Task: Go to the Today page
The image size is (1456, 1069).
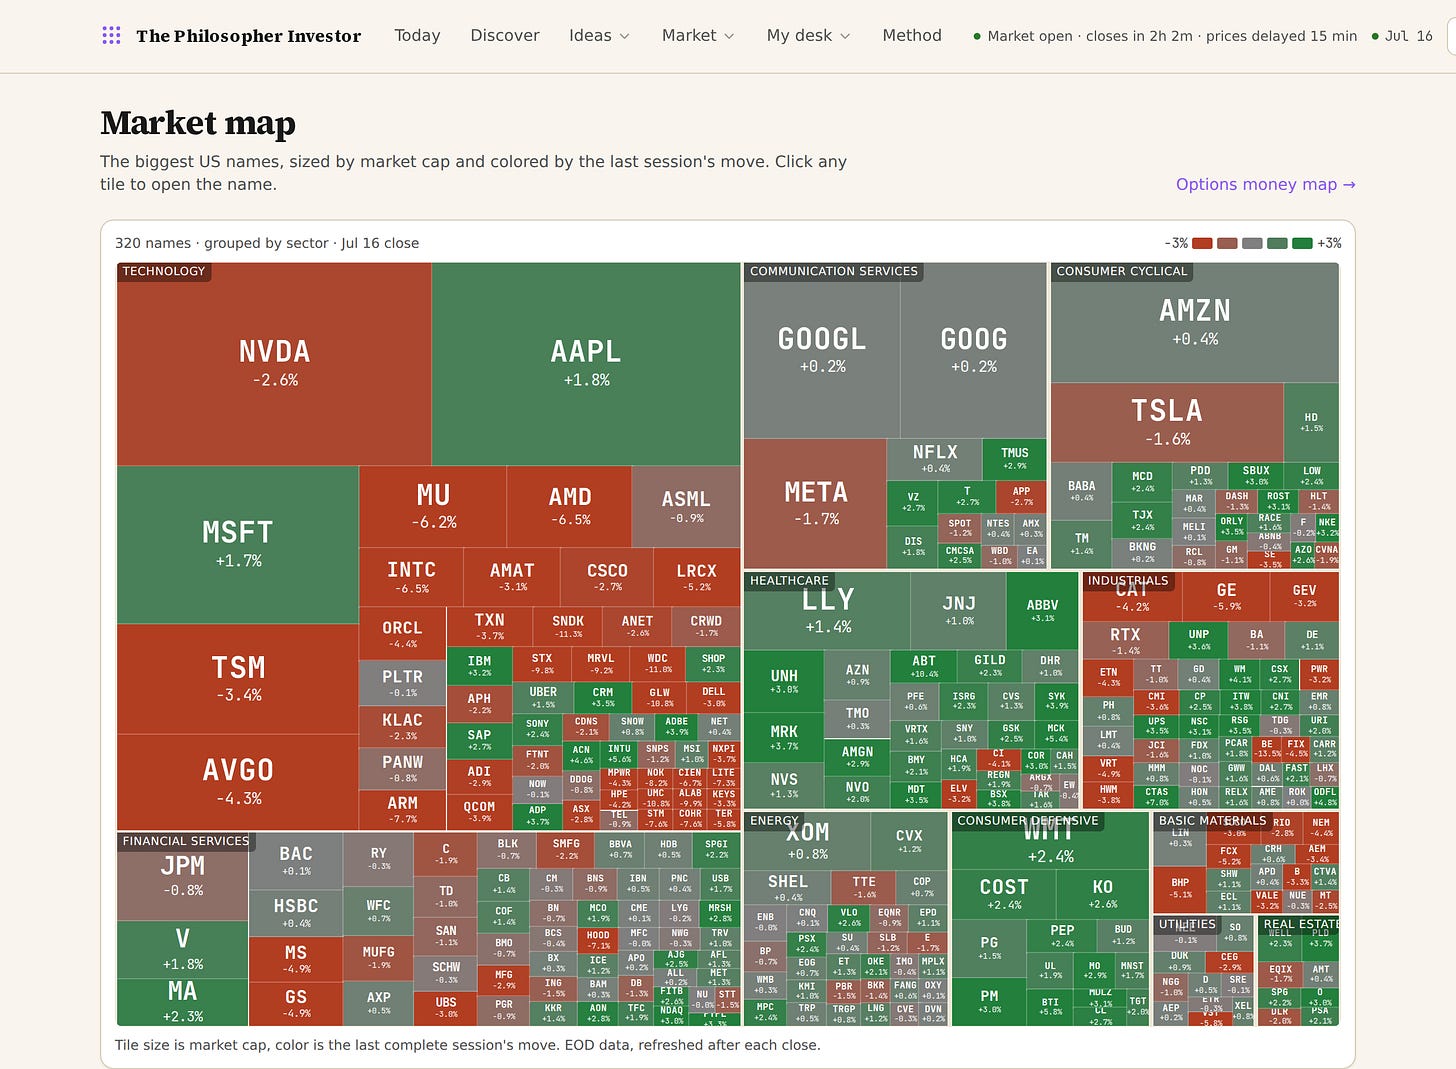Action: (417, 36)
